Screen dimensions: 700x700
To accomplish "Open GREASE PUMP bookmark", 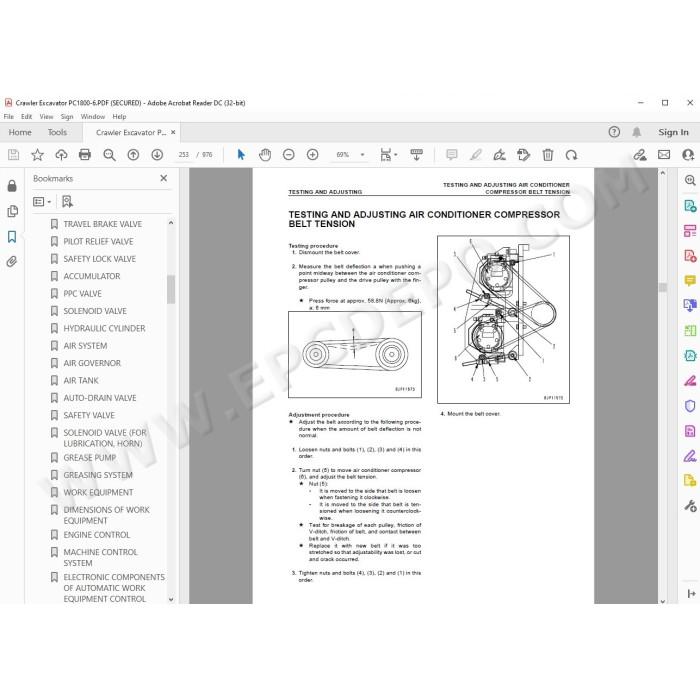I will (x=89, y=458).
